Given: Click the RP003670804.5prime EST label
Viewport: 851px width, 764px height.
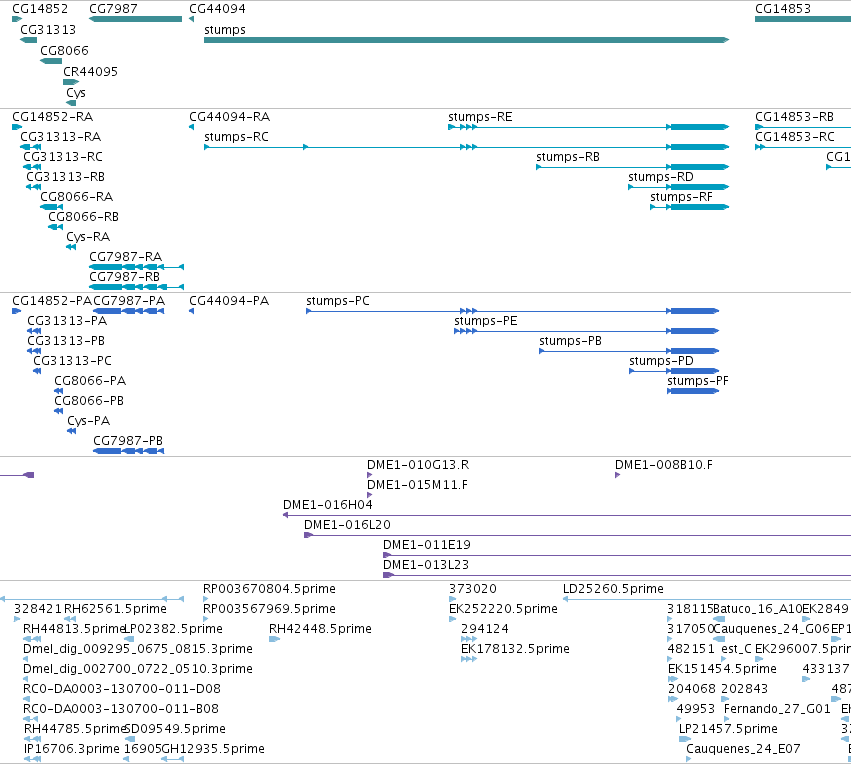Looking at the screenshot, I should (269, 589).
